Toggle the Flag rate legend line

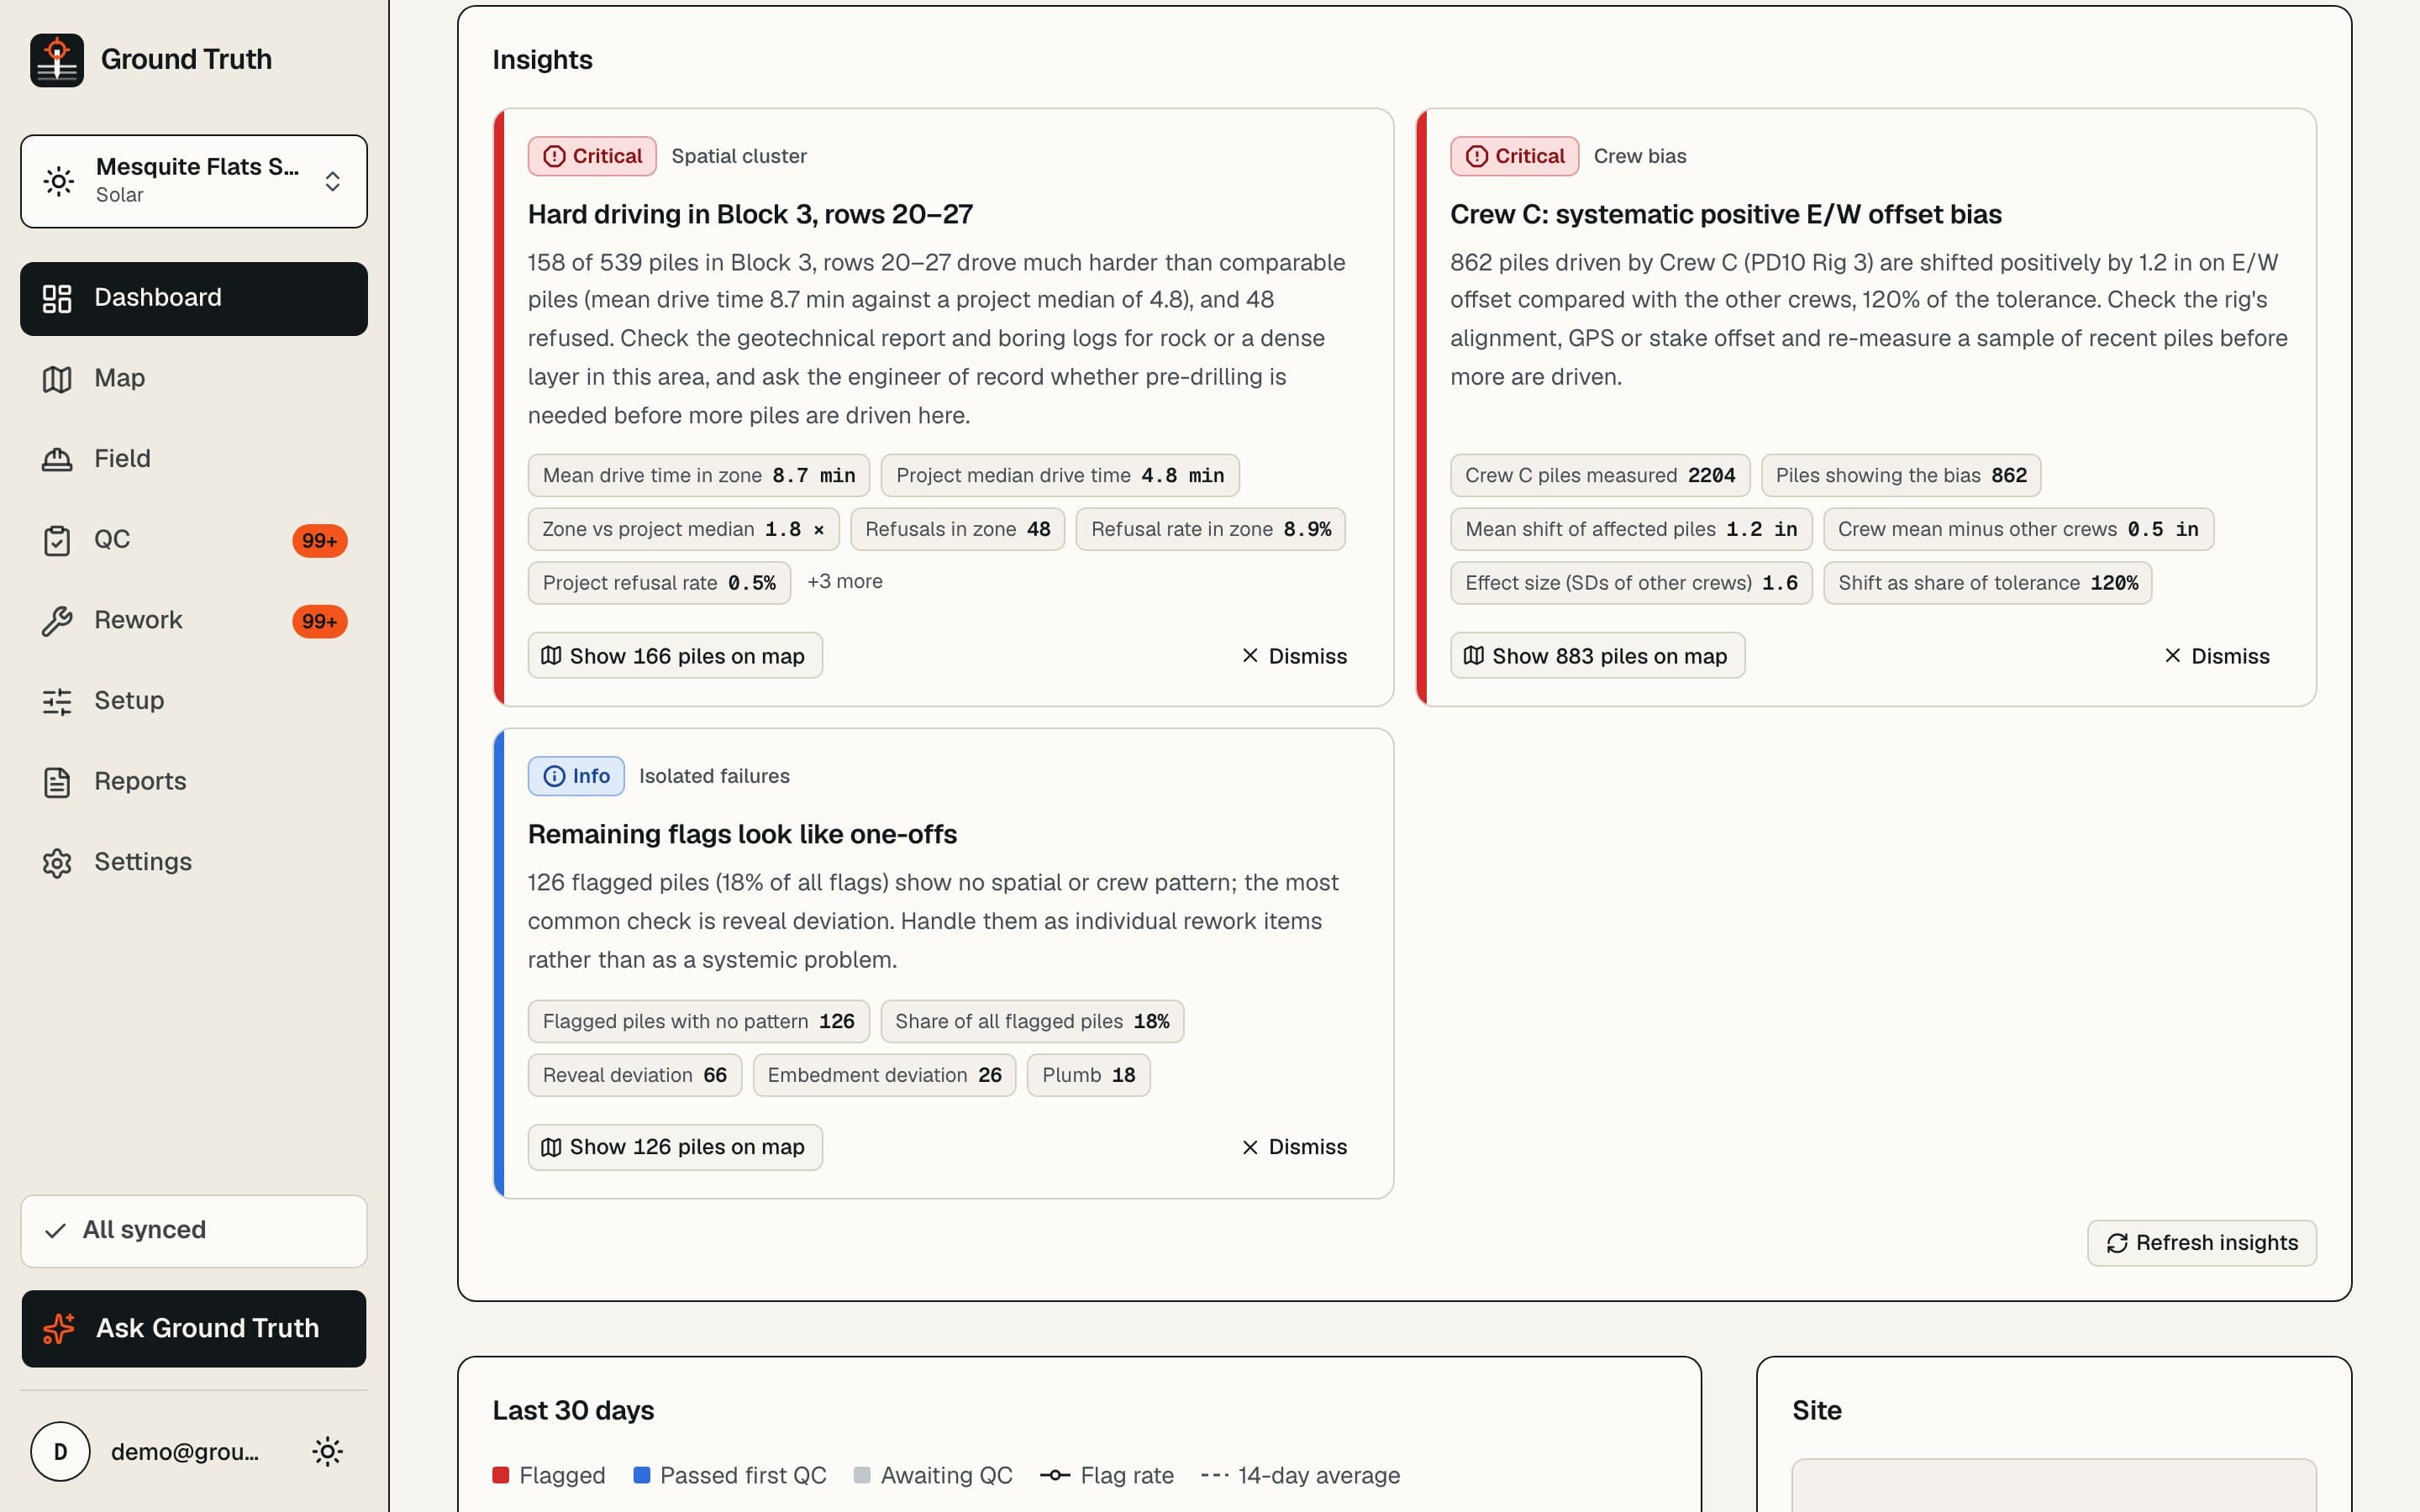(1107, 1475)
